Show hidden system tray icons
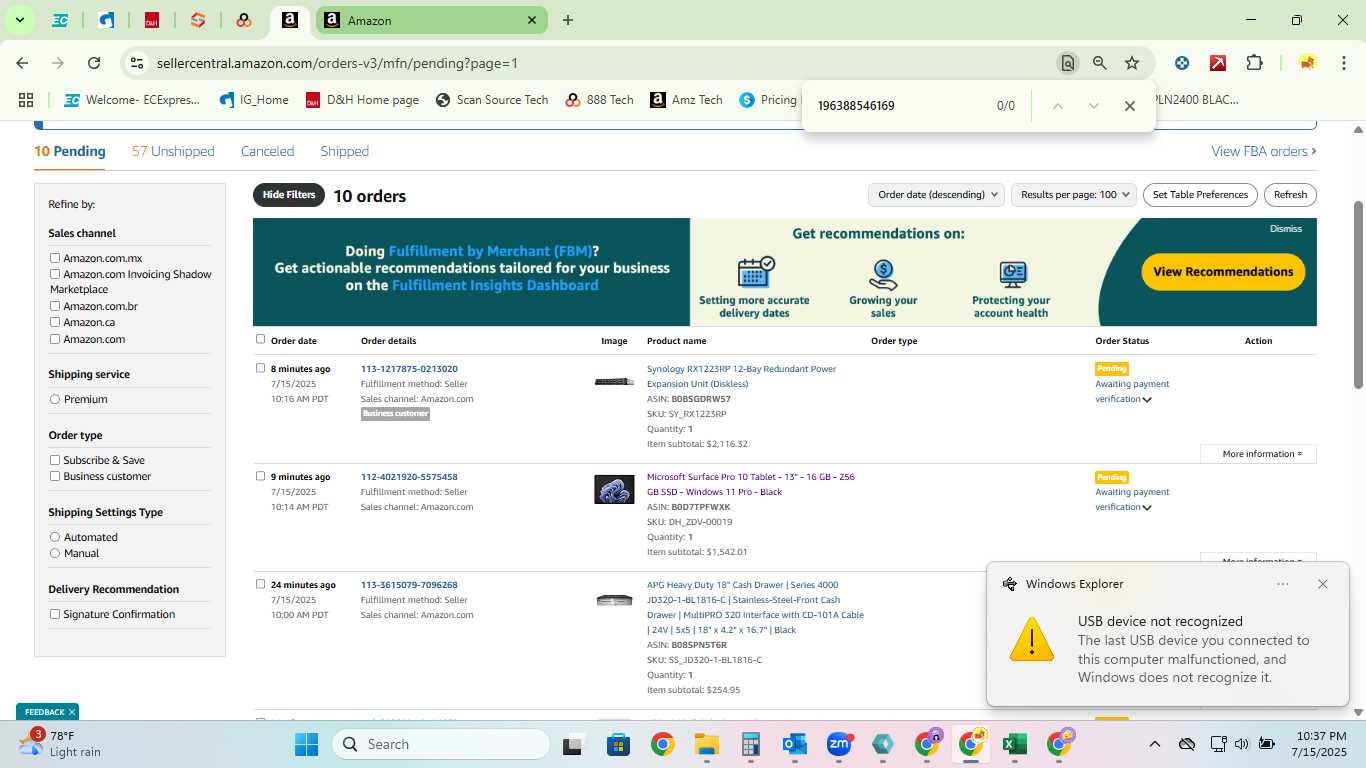 click(x=1154, y=744)
